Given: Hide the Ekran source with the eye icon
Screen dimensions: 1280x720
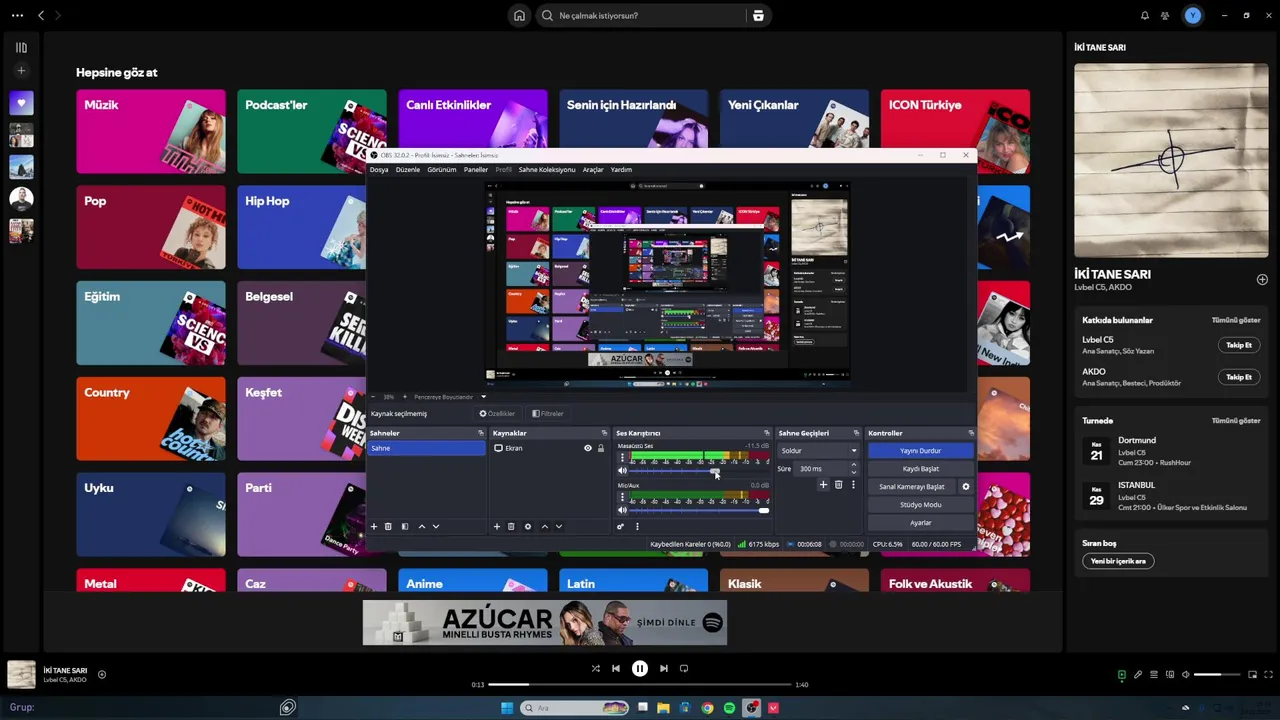Looking at the screenshot, I should pyautogui.click(x=588, y=448).
